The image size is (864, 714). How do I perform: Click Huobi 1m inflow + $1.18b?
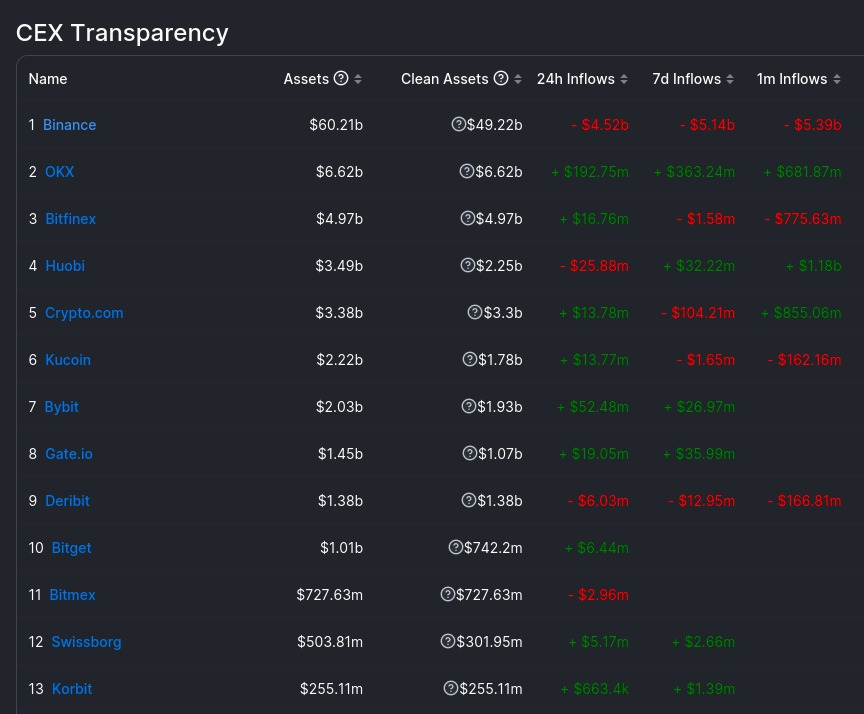coord(814,266)
